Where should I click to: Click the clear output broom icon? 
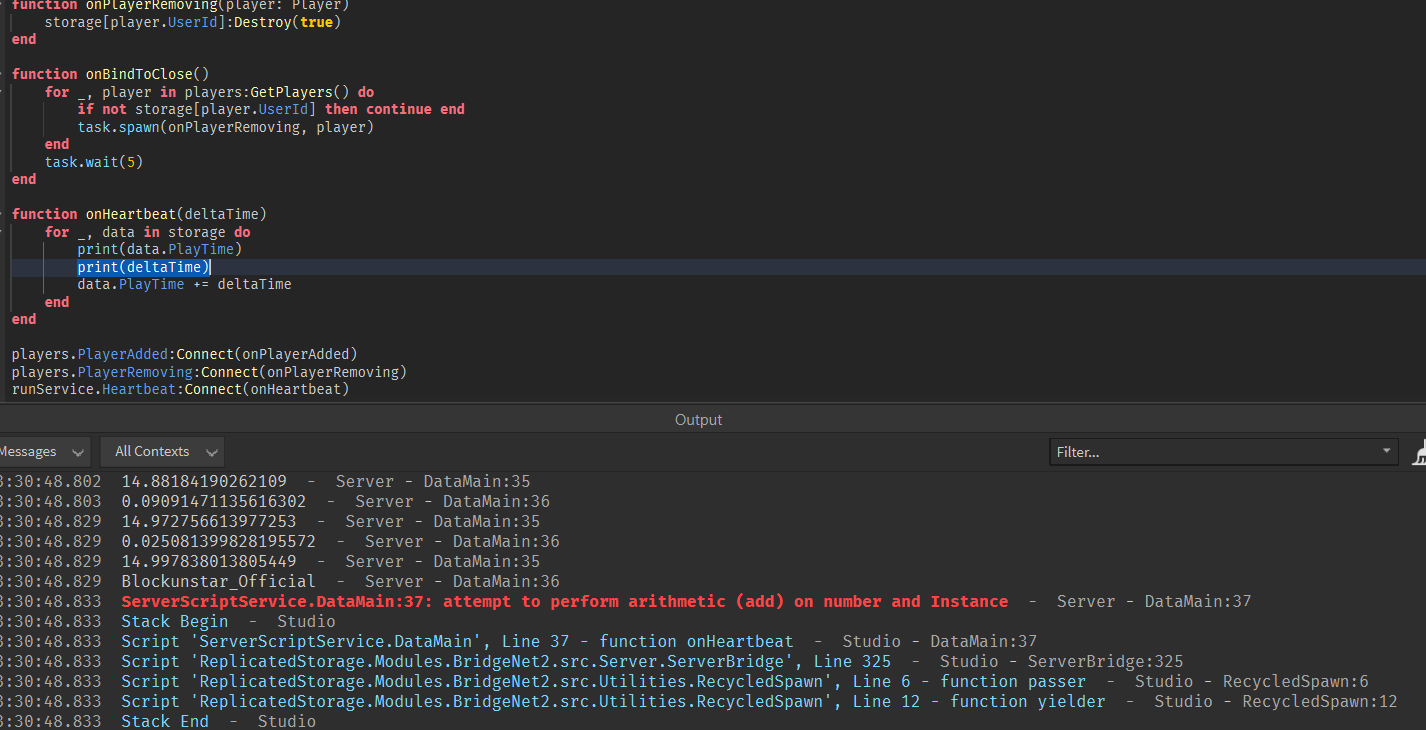[1419, 453]
